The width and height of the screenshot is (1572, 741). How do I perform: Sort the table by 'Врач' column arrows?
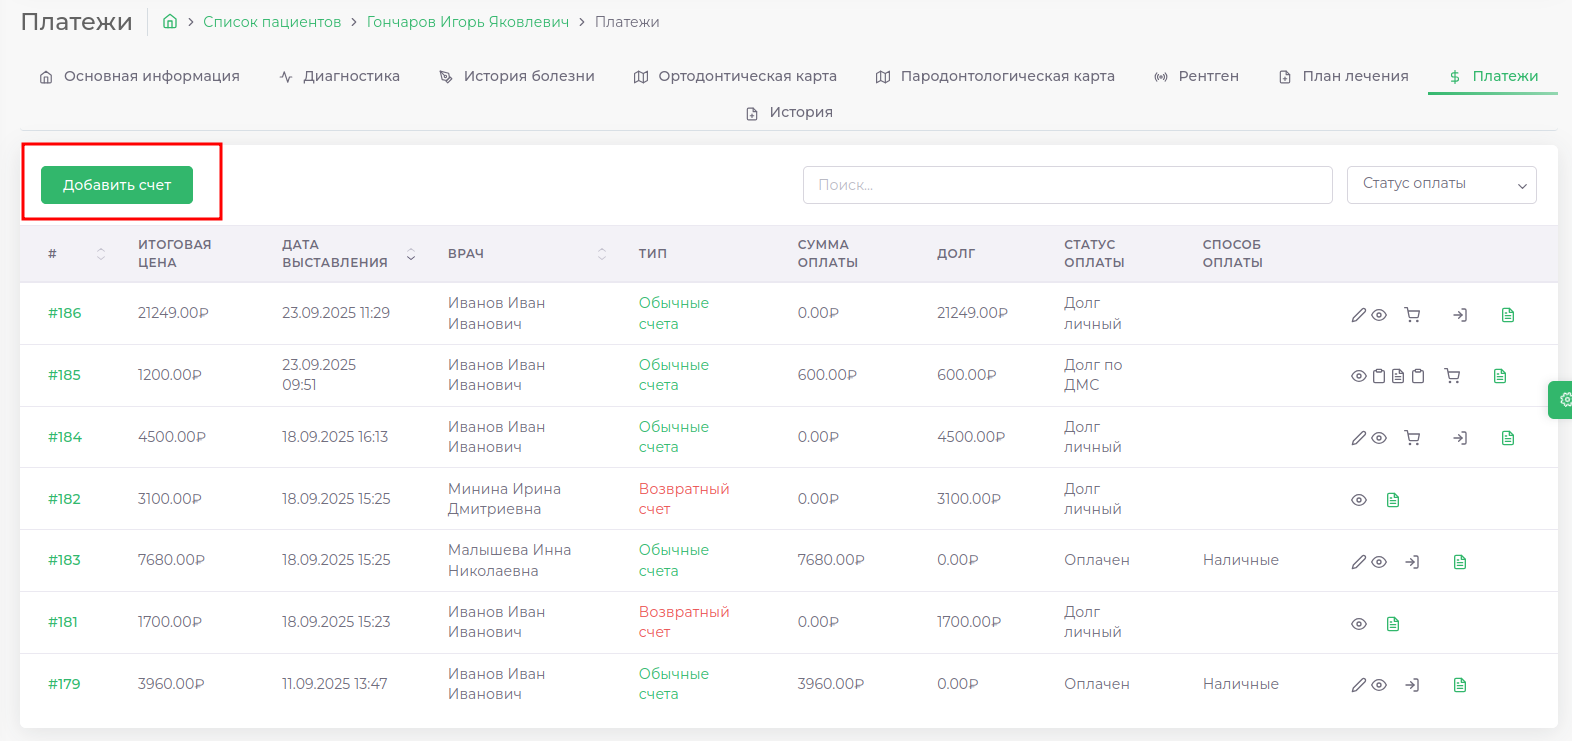coord(602,254)
